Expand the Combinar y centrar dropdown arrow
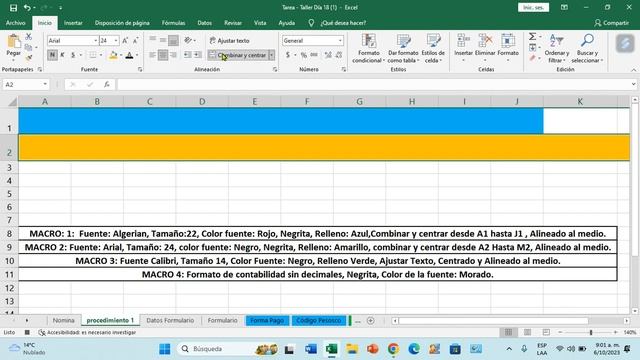This screenshot has height=360, width=640. 271,55
